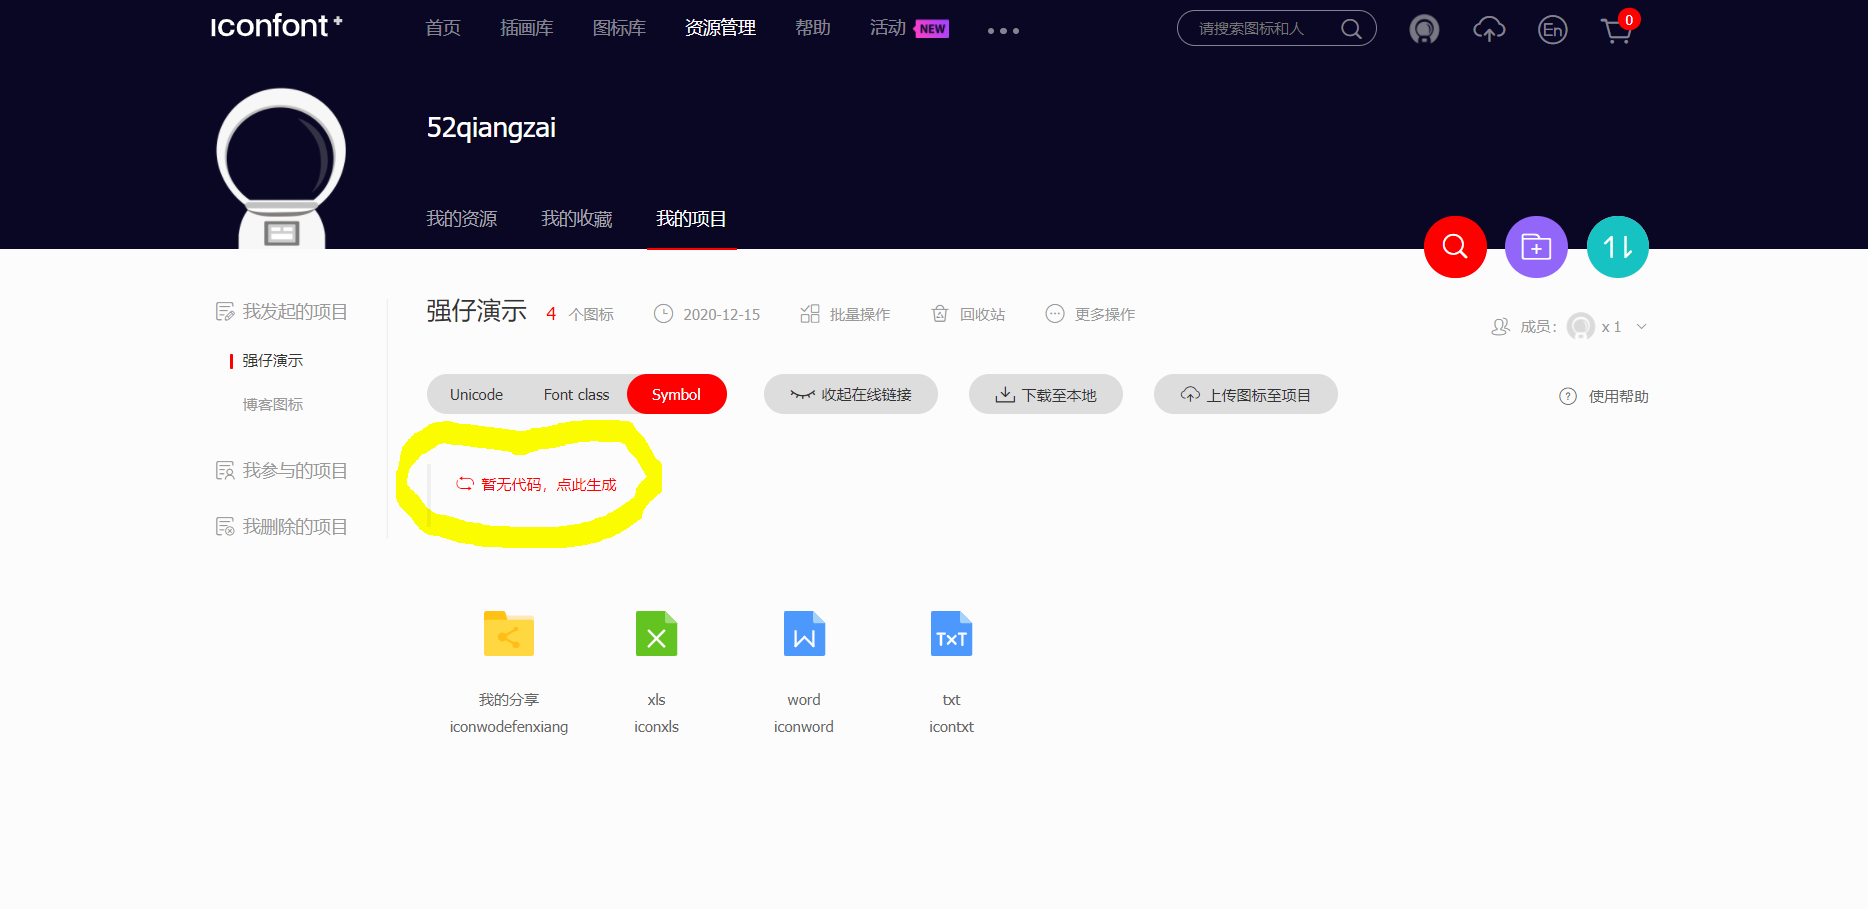1868x909 pixels.
Task: Open the 更多操作 menu
Action: 1091,314
